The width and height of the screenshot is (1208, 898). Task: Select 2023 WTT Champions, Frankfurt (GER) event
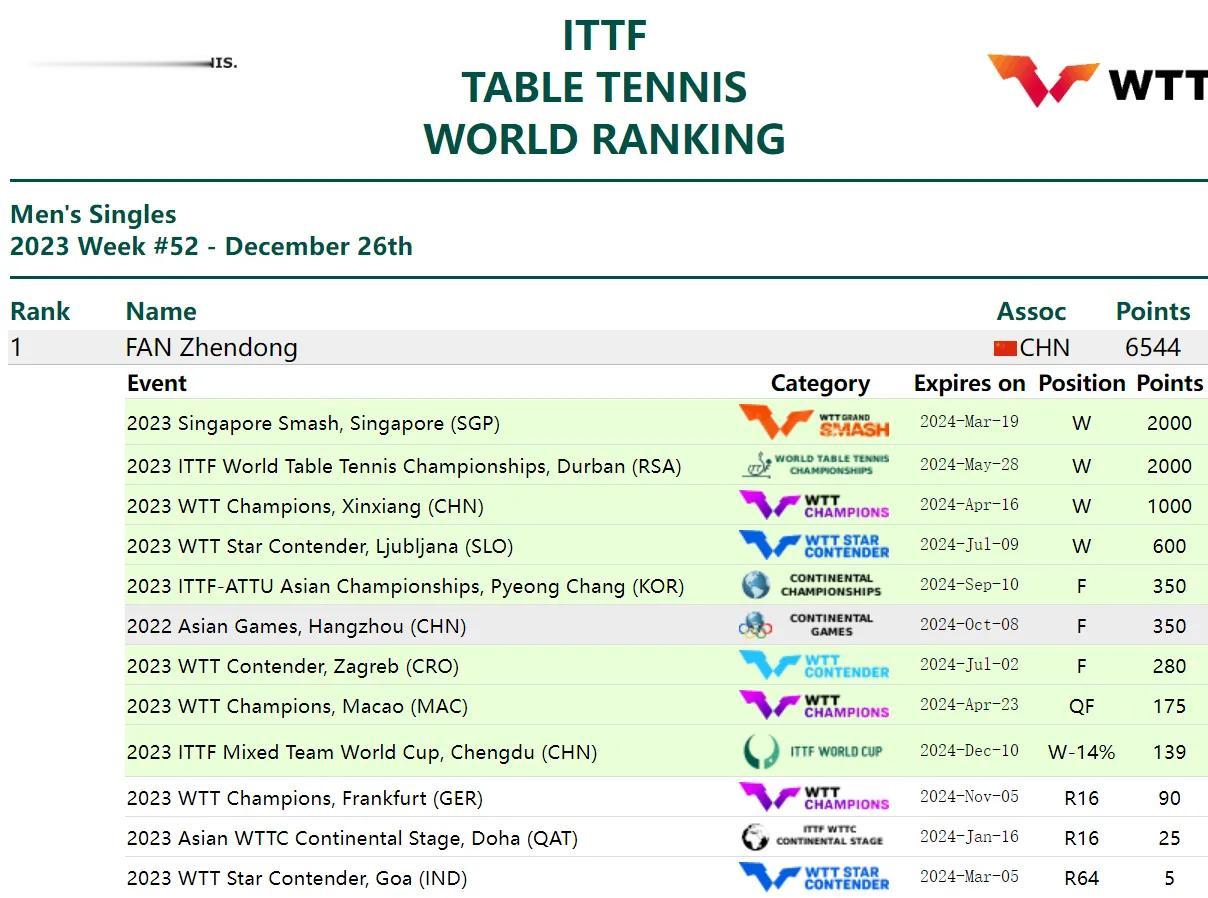click(305, 798)
